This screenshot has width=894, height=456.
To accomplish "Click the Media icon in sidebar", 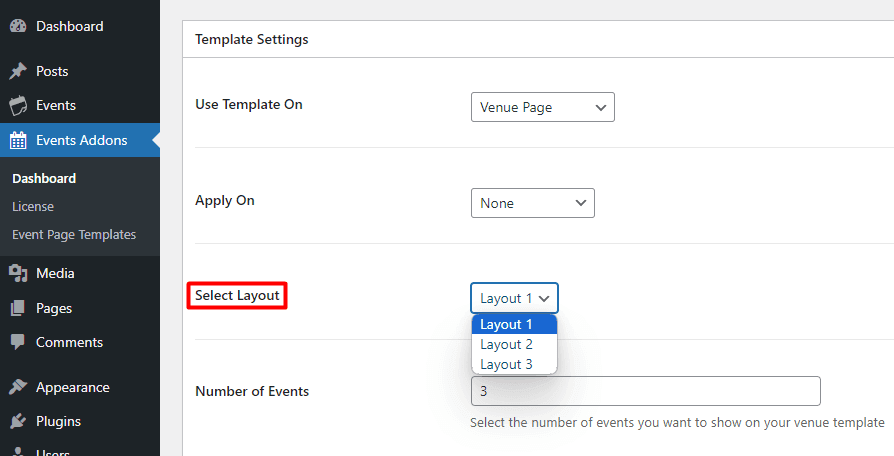I will pos(18,274).
